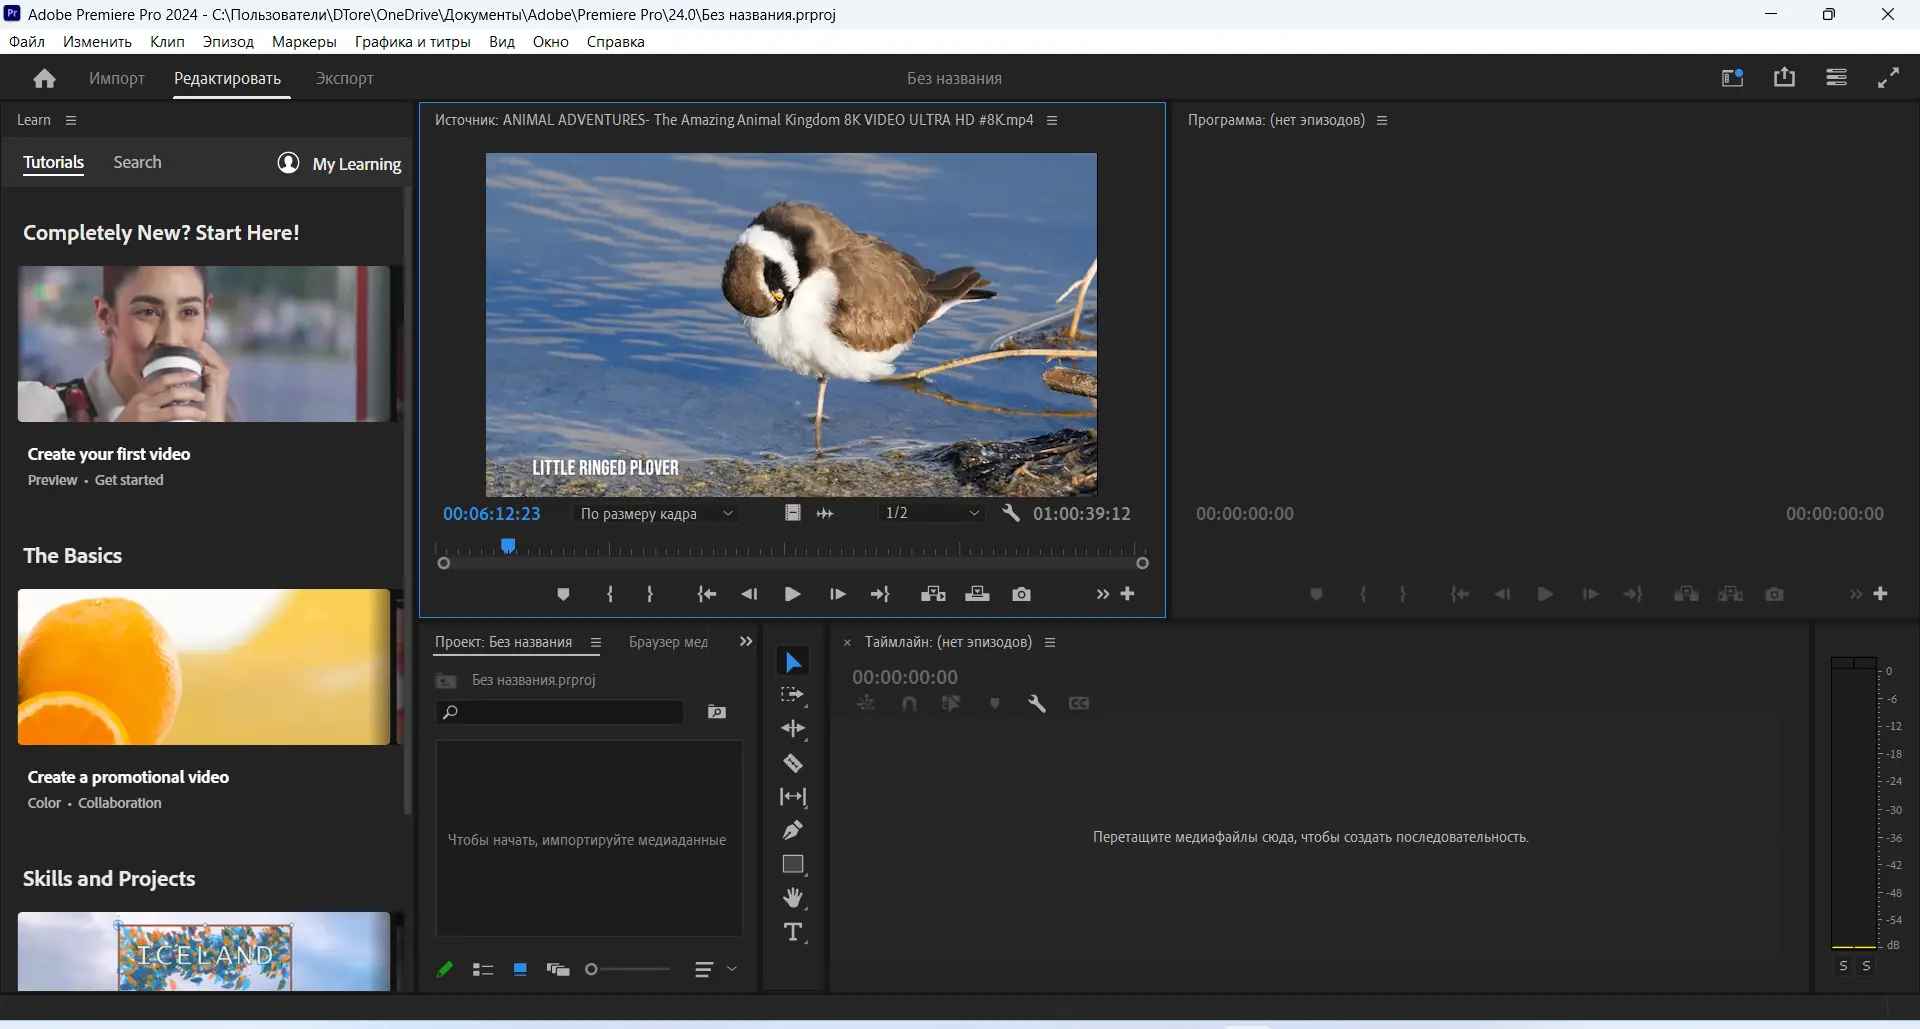Select the Hand tool
The image size is (1920, 1029).
[793, 898]
